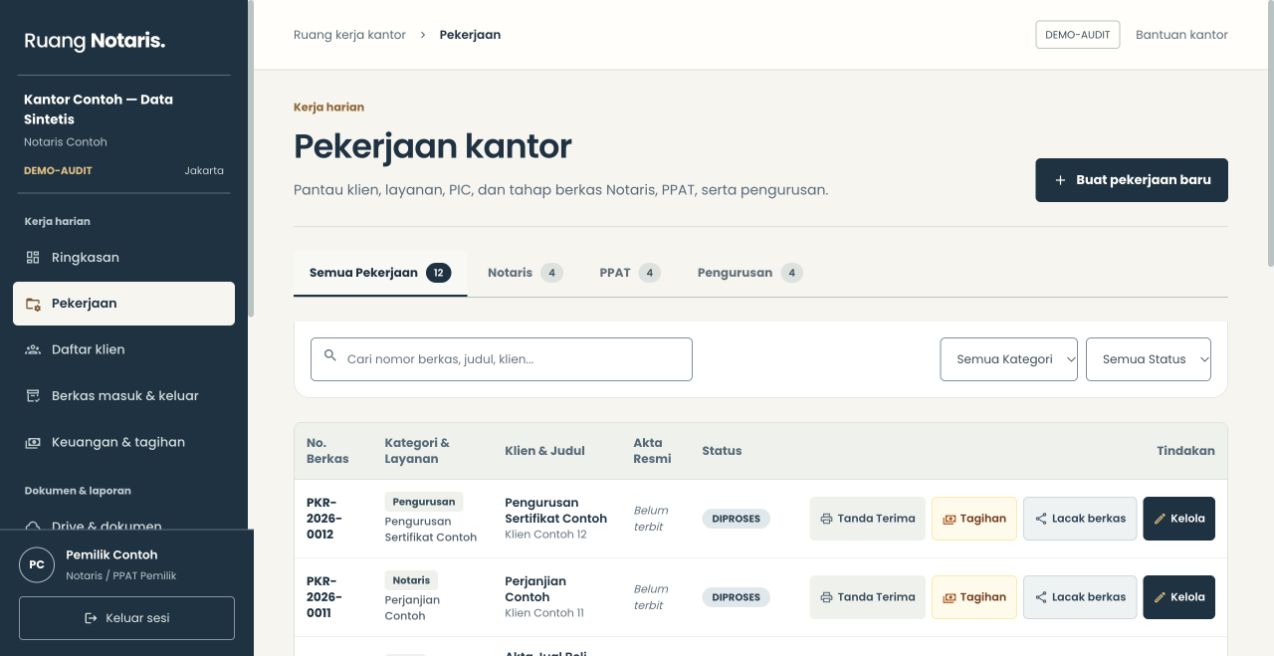Click the Ruang kerja kantor breadcrumb
Viewport: 1274px width, 656px height.
click(350, 35)
